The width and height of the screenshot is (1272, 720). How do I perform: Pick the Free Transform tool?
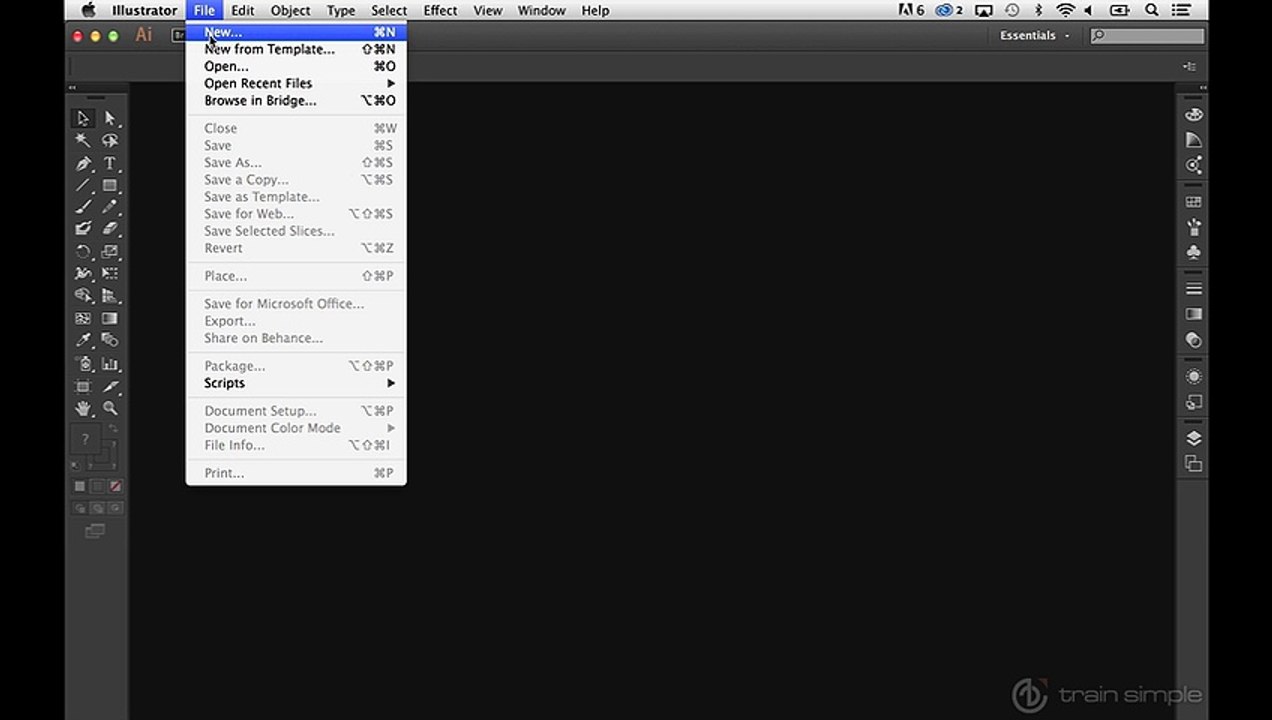[x=110, y=274]
